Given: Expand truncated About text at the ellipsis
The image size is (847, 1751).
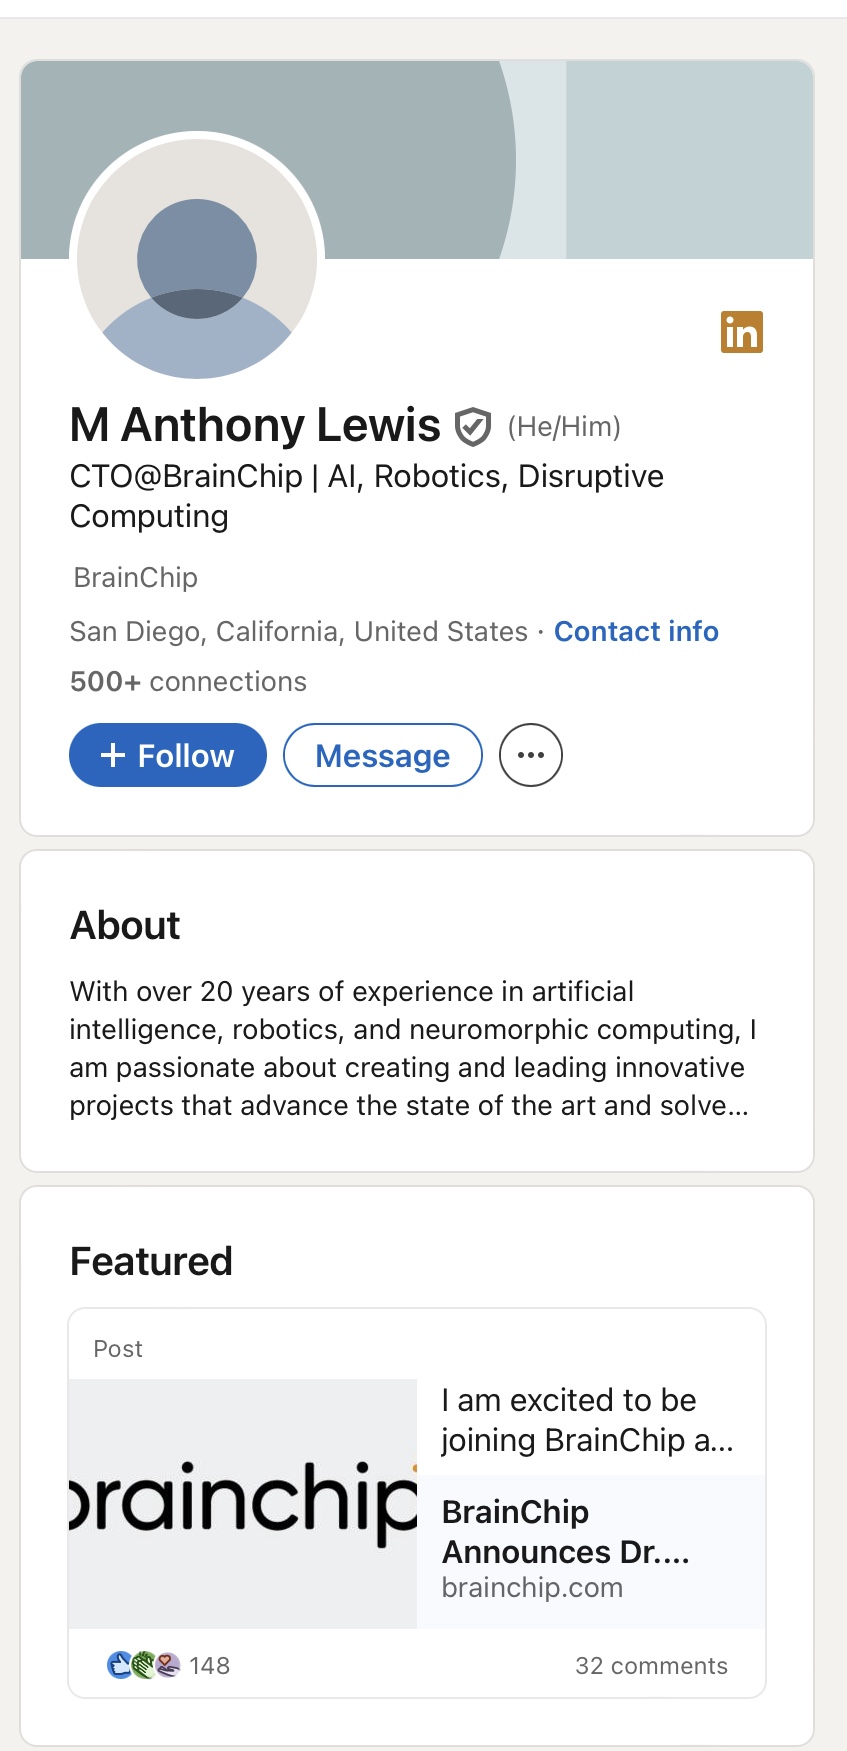Looking at the screenshot, I should click(x=736, y=1106).
